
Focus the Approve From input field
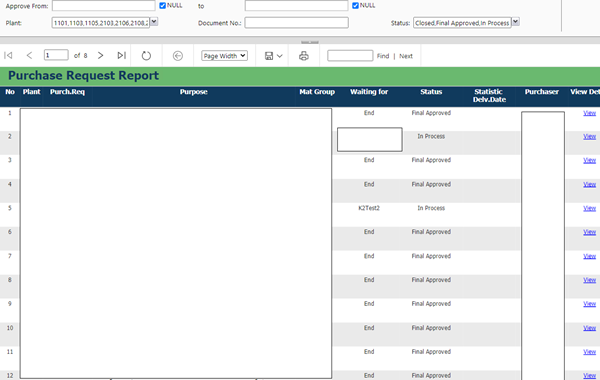104,5
